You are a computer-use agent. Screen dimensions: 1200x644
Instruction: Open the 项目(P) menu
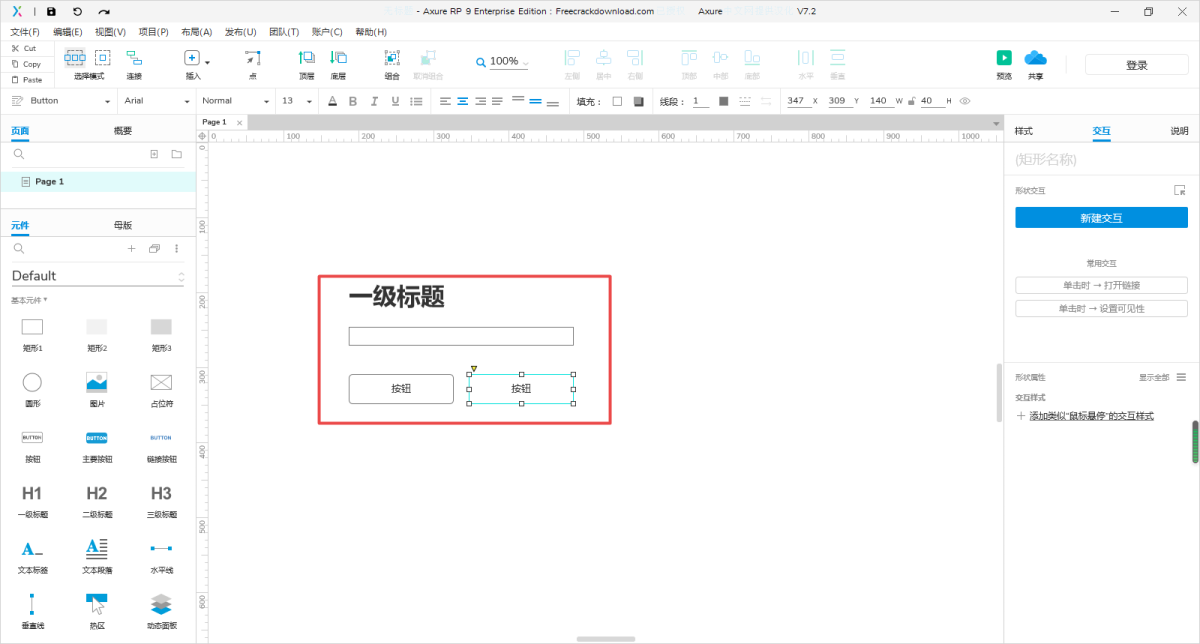click(153, 32)
